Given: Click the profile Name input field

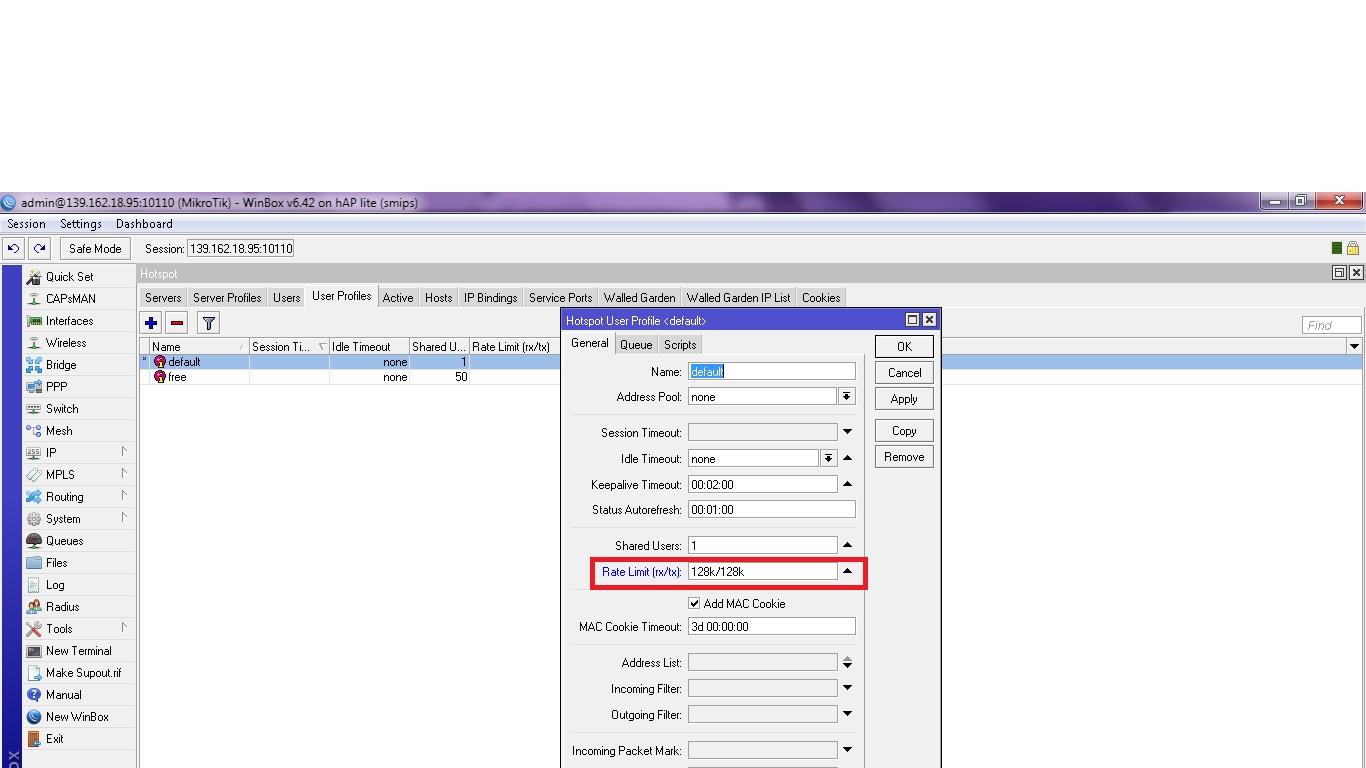Looking at the screenshot, I should tap(772, 371).
